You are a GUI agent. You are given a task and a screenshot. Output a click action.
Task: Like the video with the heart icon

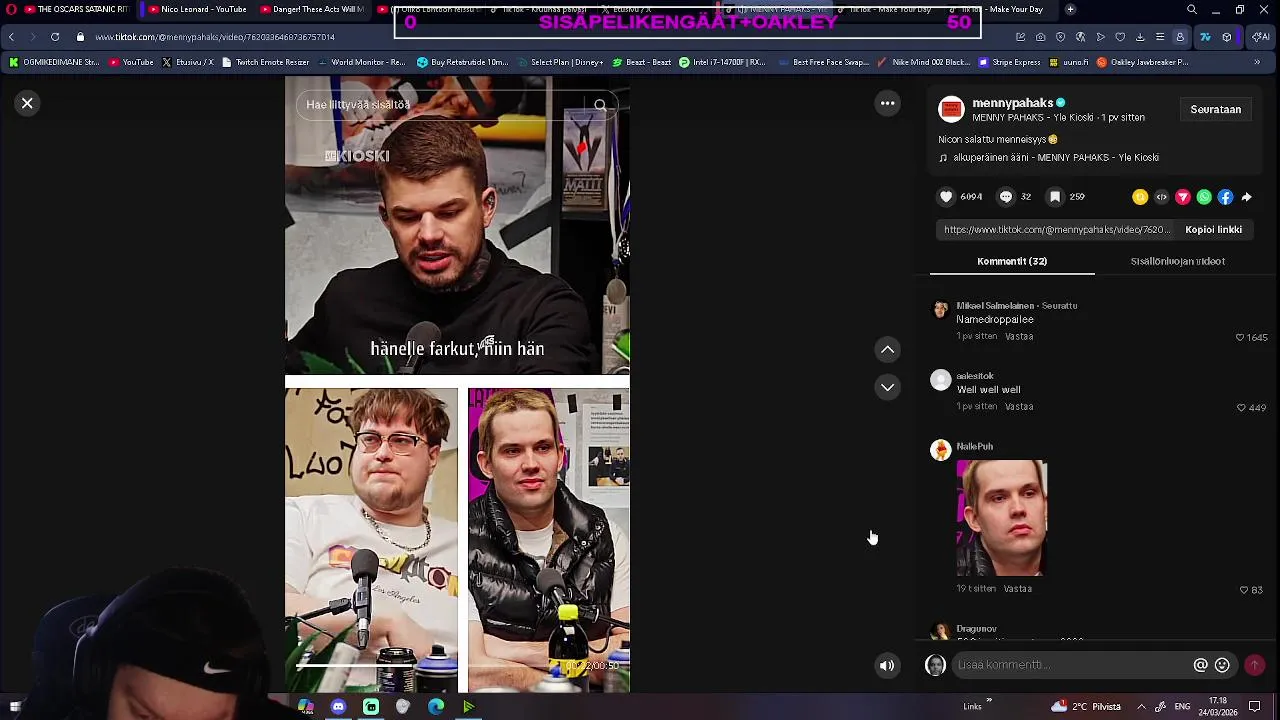[946, 197]
